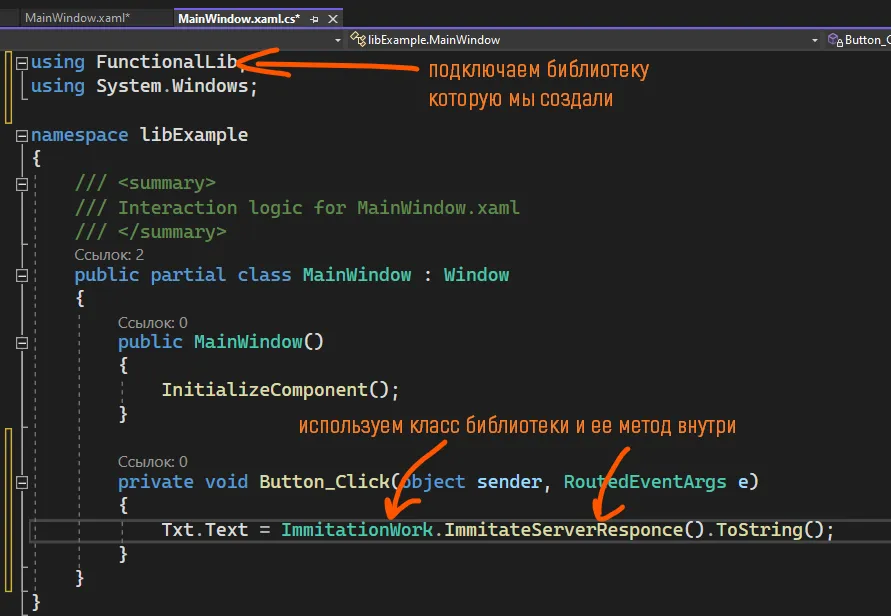Collapse the namespace libExample block

[22, 136]
